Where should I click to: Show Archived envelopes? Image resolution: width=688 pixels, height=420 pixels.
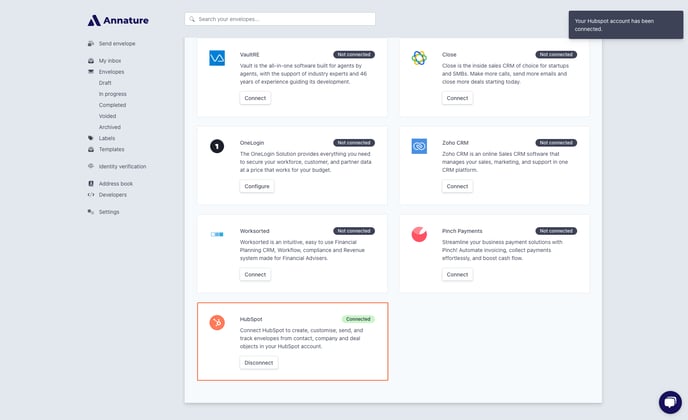[110, 127]
